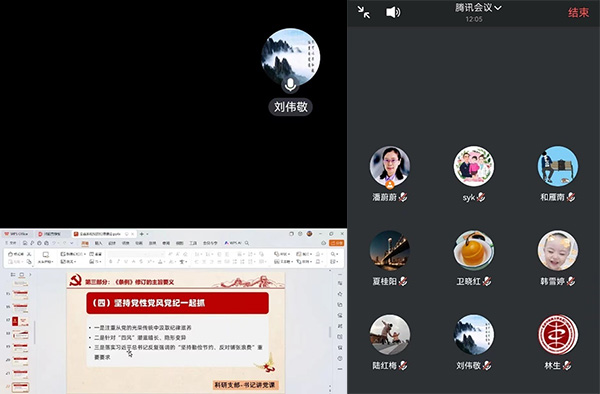The width and height of the screenshot is (600, 394).
Task: Click the search magnifier in WPS ribbon tabs
Action: 247,243
